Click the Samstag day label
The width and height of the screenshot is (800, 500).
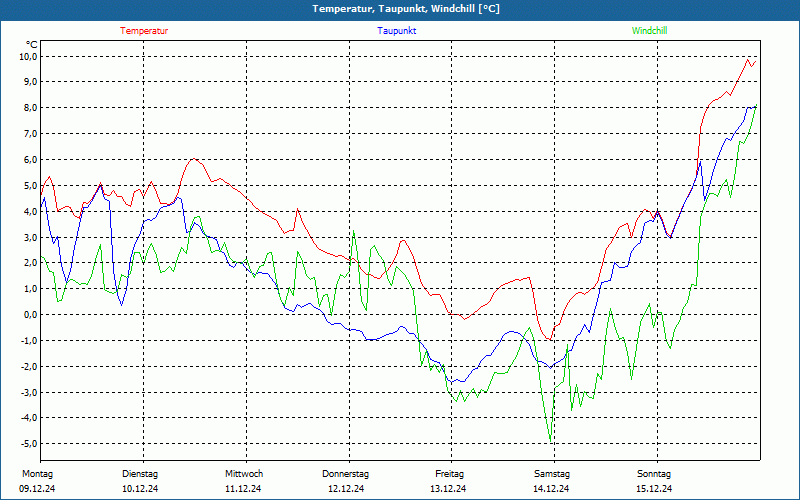tap(552, 474)
